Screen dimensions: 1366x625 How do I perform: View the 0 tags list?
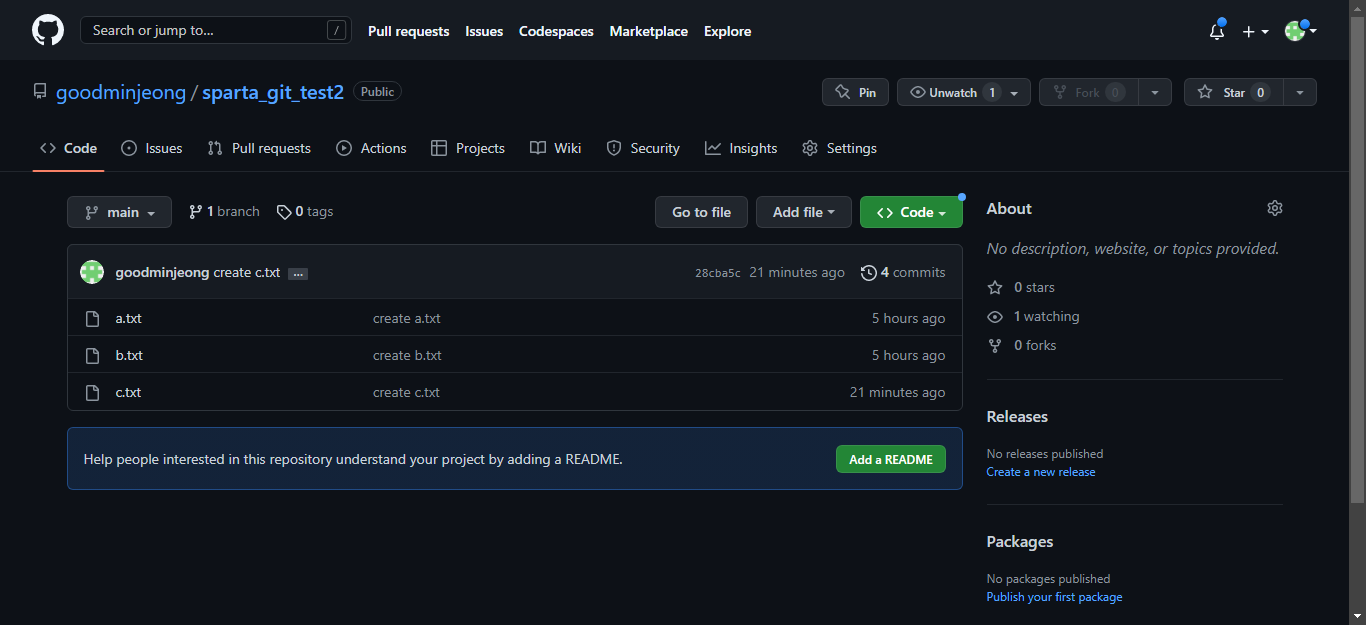pyautogui.click(x=305, y=212)
